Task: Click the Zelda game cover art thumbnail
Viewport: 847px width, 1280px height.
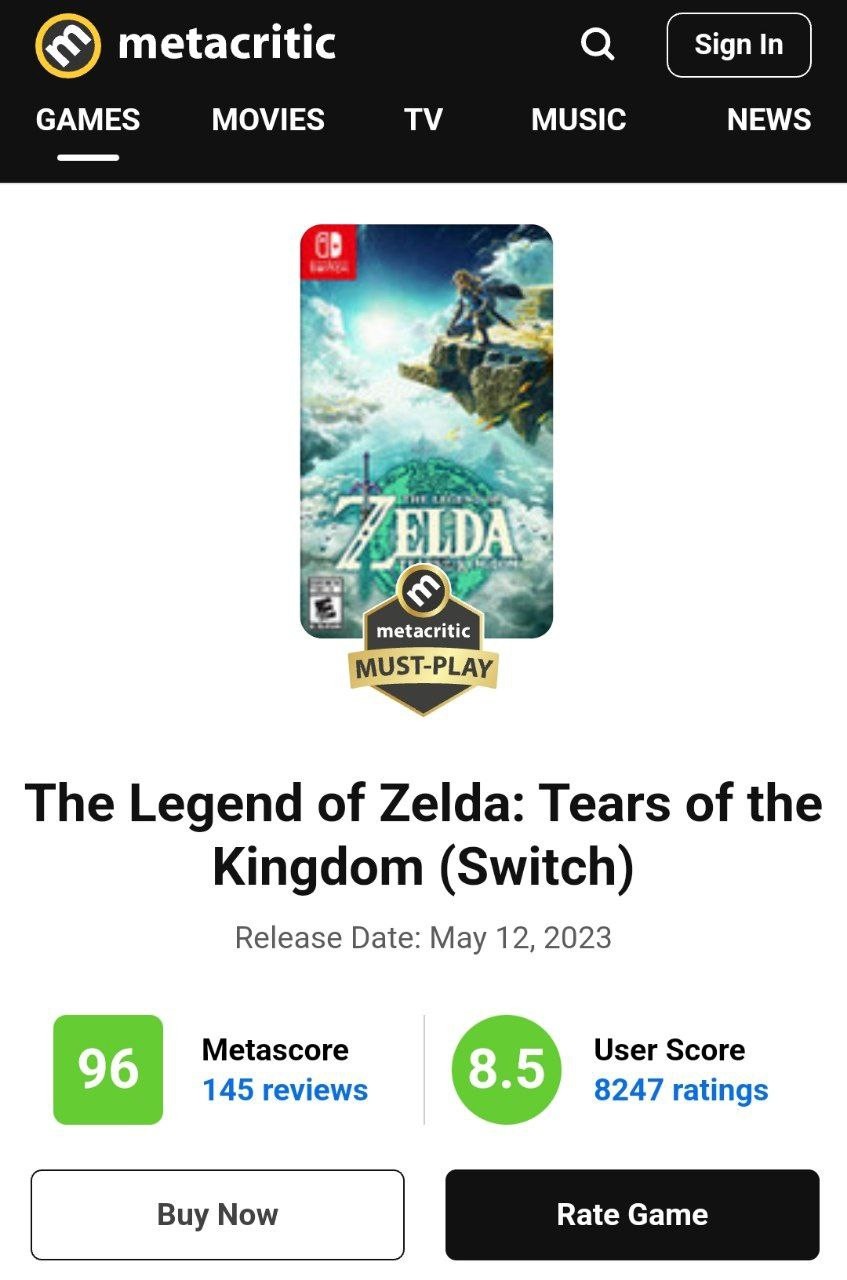Action: (x=426, y=431)
